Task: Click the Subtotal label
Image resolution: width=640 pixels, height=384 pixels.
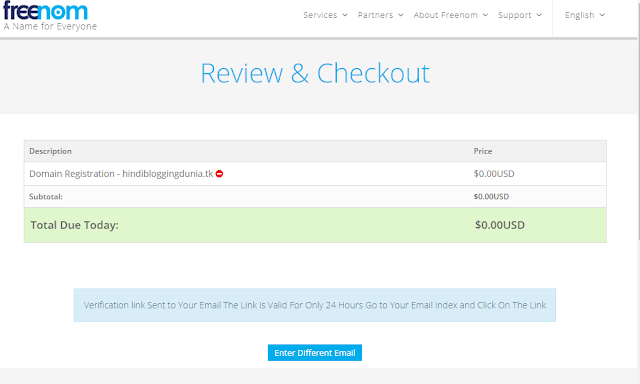Action: [46, 197]
